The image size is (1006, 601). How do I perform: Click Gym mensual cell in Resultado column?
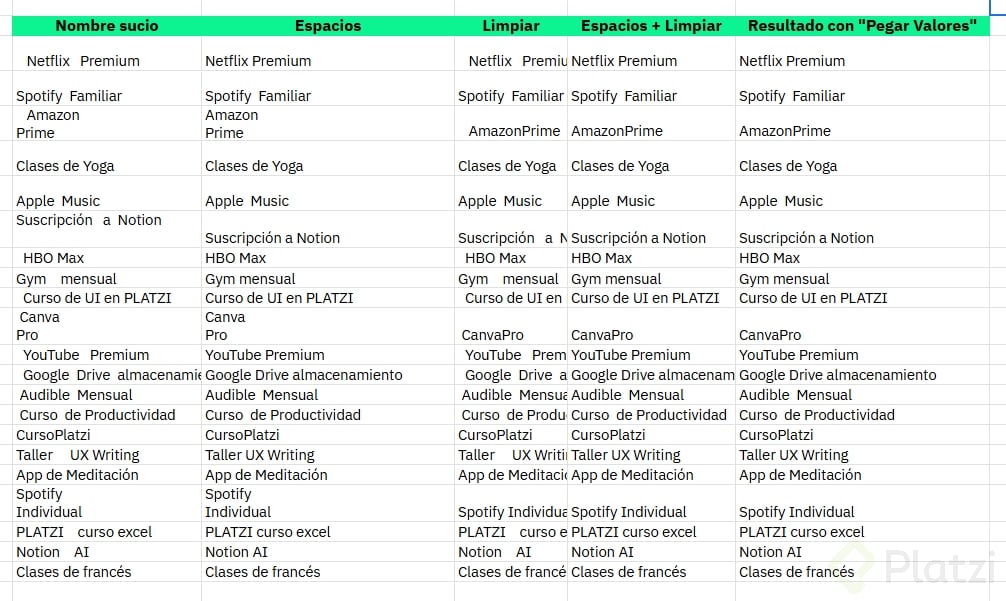click(x=784, y=279)
